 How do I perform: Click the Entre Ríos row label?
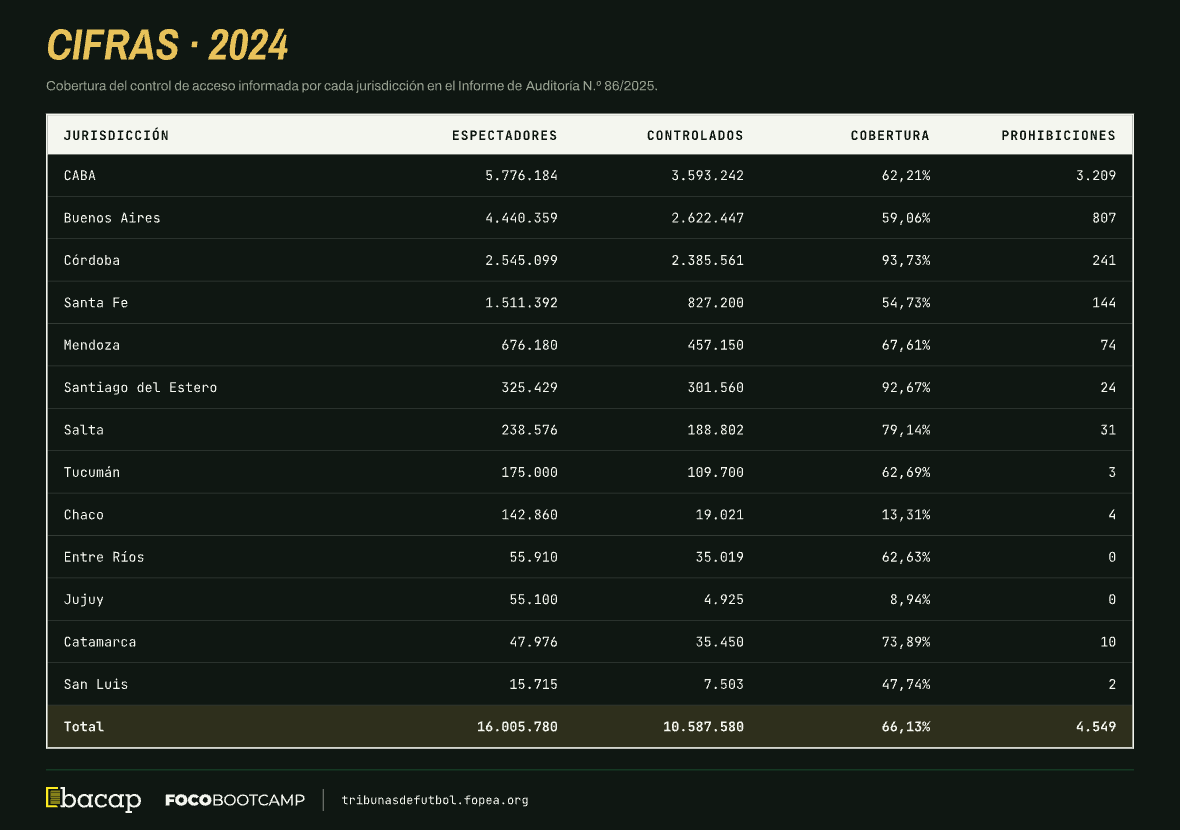click(104, 558)
